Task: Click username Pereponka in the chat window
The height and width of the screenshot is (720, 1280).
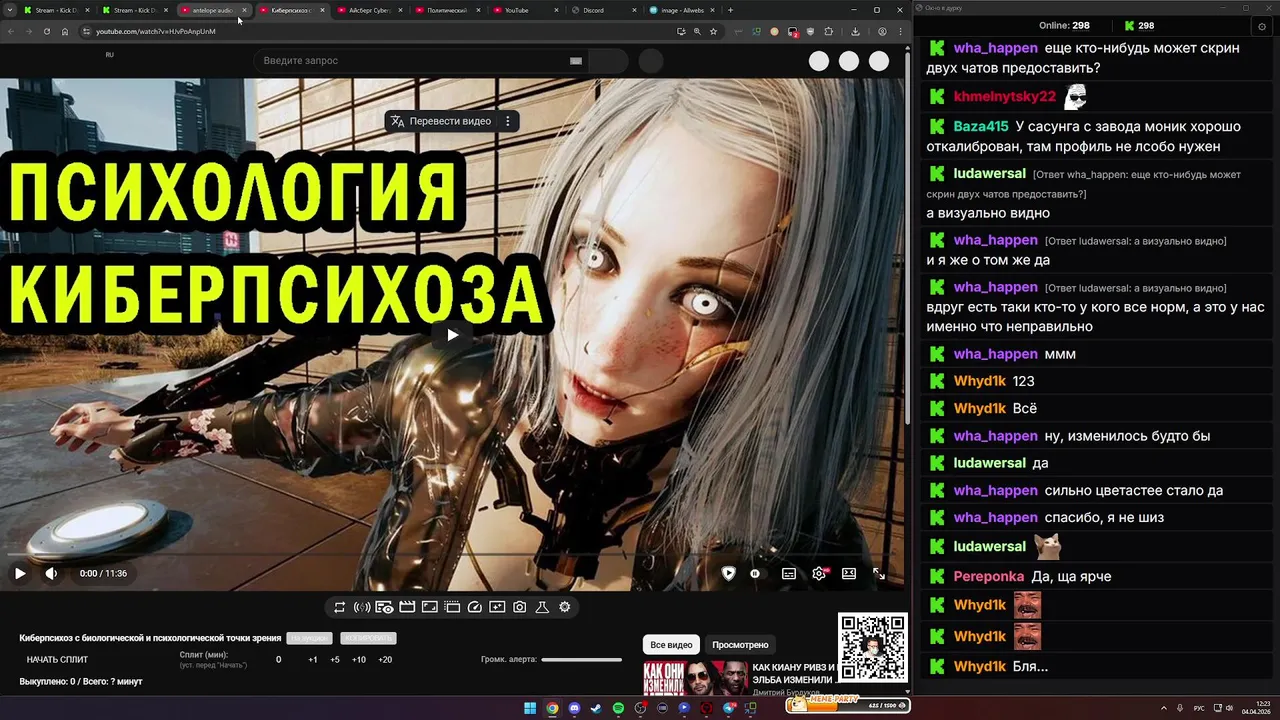Action: pyautogui.click(x=988, y=576)
